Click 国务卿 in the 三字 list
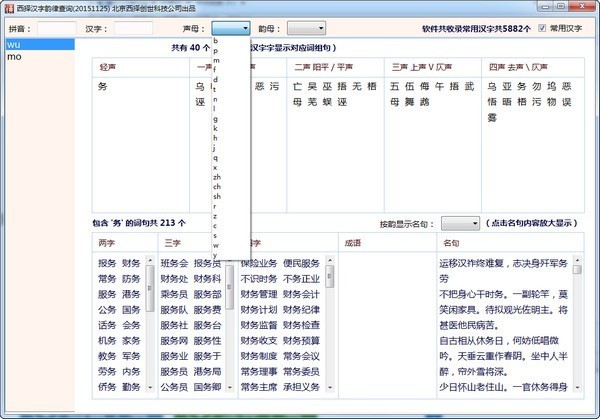The image size is (600, 419). (x=207, y=387)
